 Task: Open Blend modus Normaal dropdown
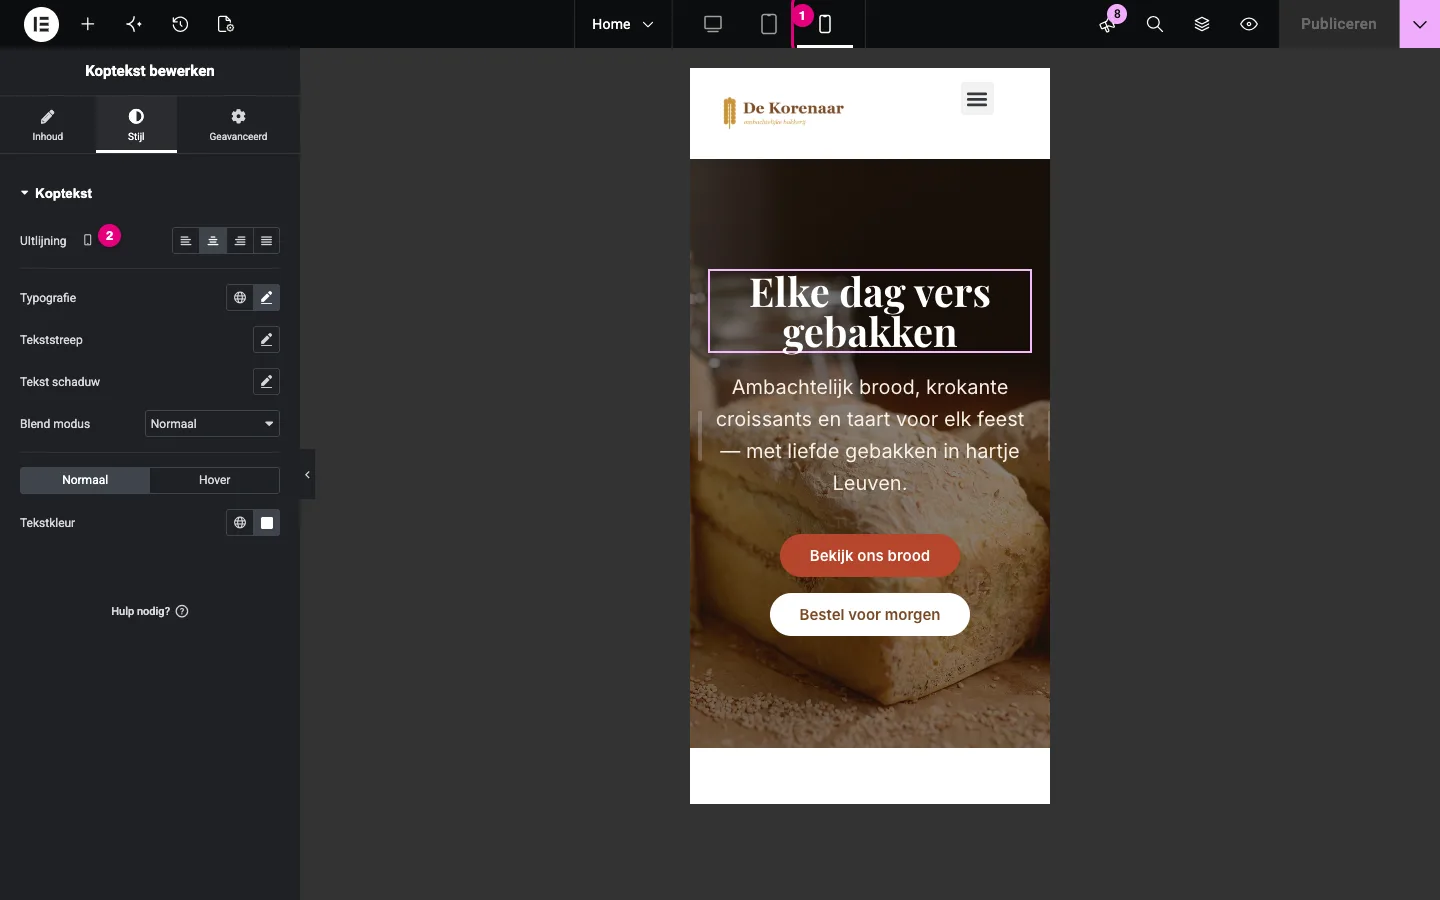[x=212, y=424]
